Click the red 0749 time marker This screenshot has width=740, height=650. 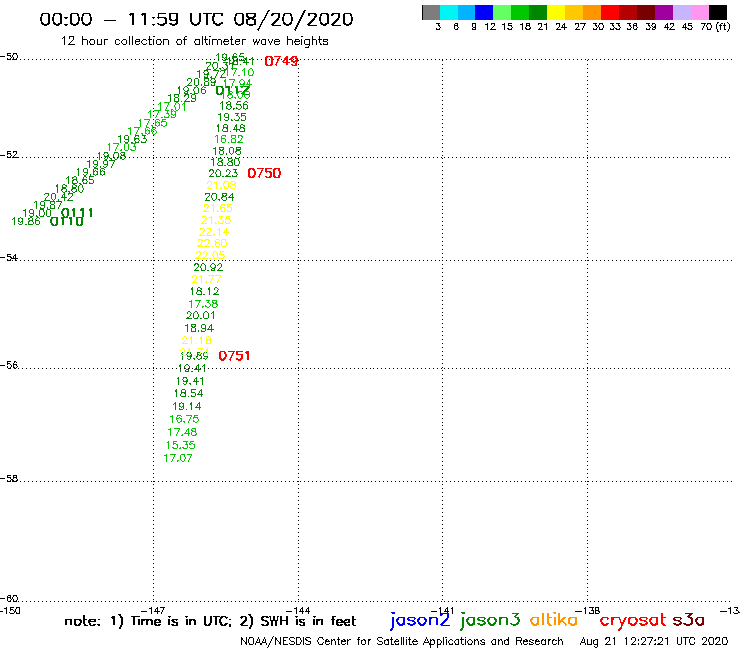(x=281, y=61)
